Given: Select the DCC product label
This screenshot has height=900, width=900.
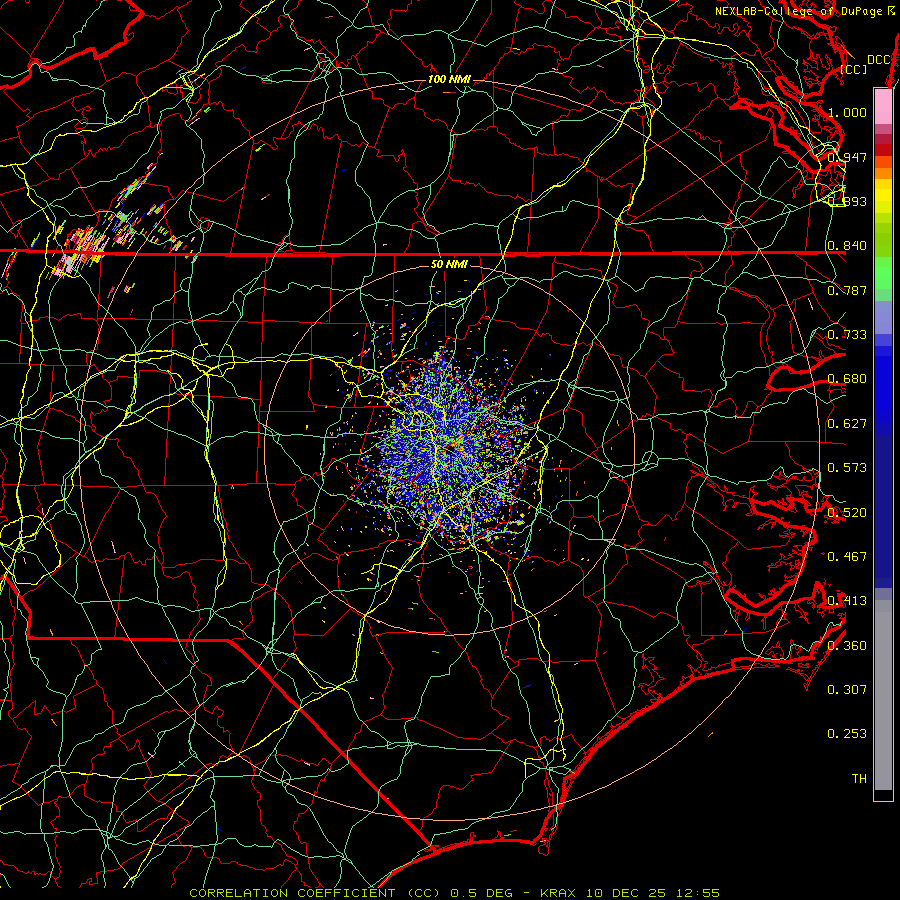Looking at the screenshot, I should click(x=878, y=60).
